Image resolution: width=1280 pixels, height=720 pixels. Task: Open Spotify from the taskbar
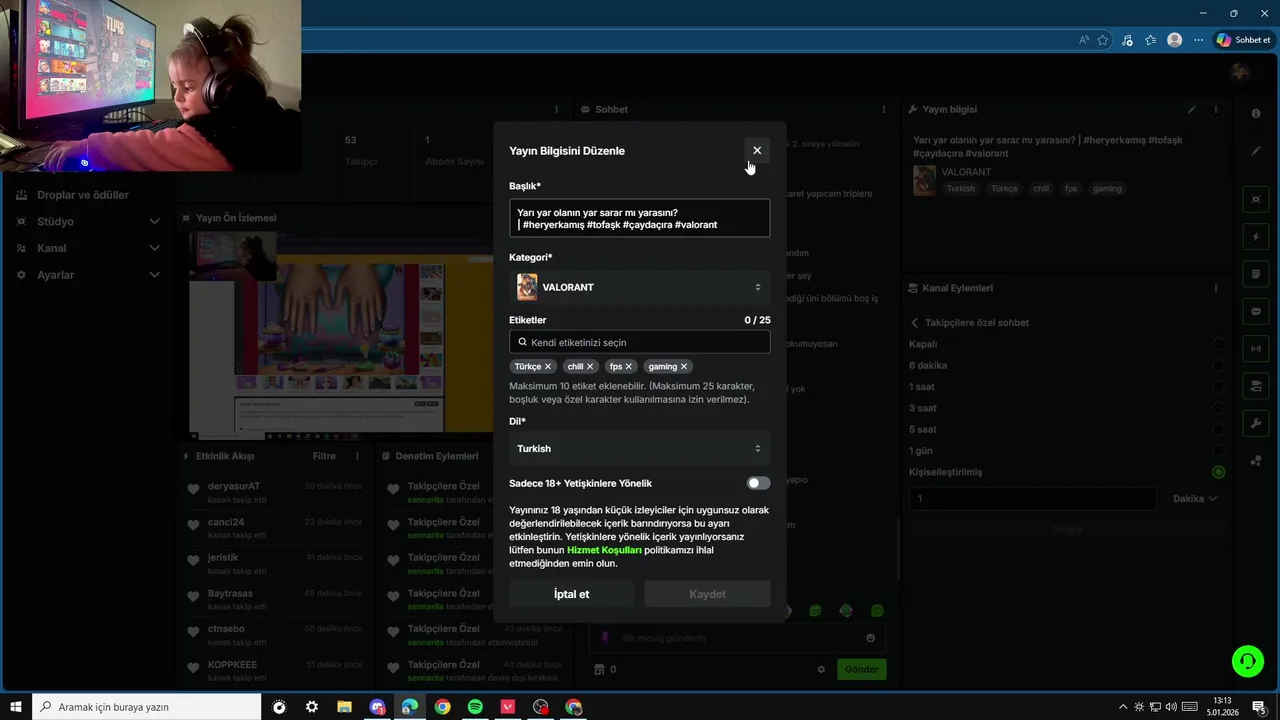[x=475, y=707]
